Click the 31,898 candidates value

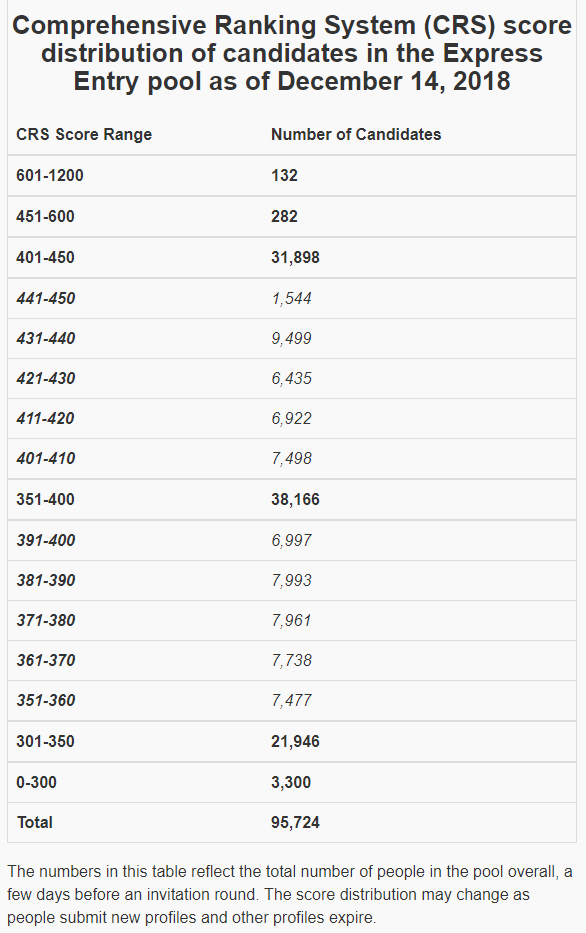pyautogui.click(x=296, y=258)
